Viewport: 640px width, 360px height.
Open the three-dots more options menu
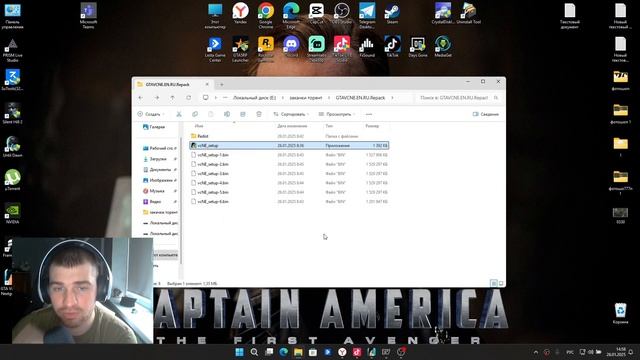tap(369, 114)
